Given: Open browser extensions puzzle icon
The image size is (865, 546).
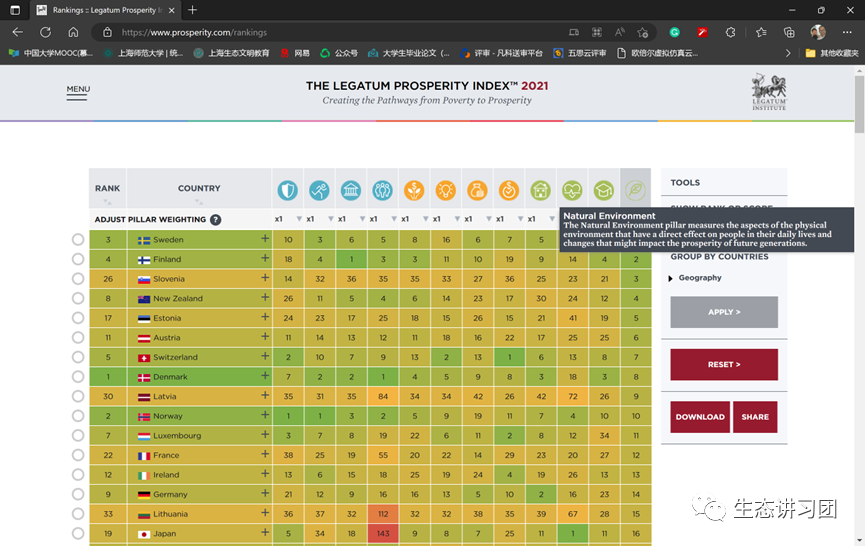Looking at the screenshot, I should click(x=730, y=33).
